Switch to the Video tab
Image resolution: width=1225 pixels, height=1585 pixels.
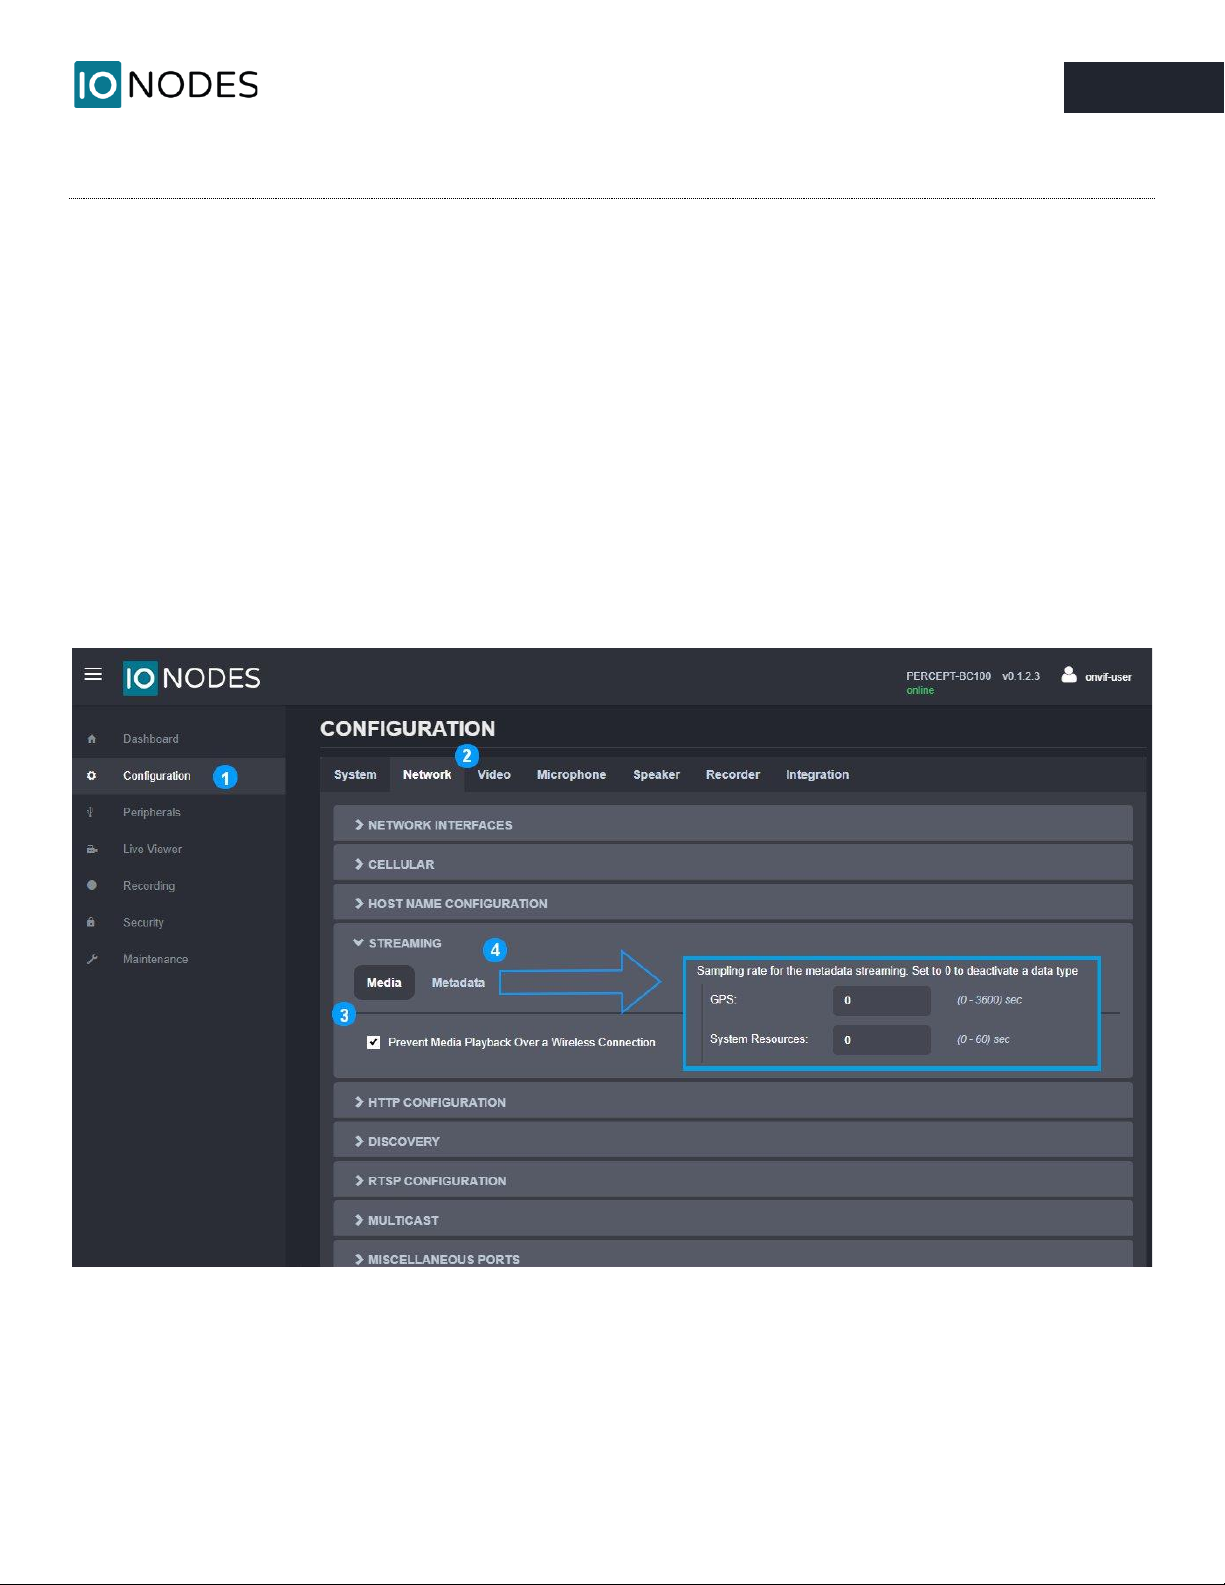[x=494, y=775]
